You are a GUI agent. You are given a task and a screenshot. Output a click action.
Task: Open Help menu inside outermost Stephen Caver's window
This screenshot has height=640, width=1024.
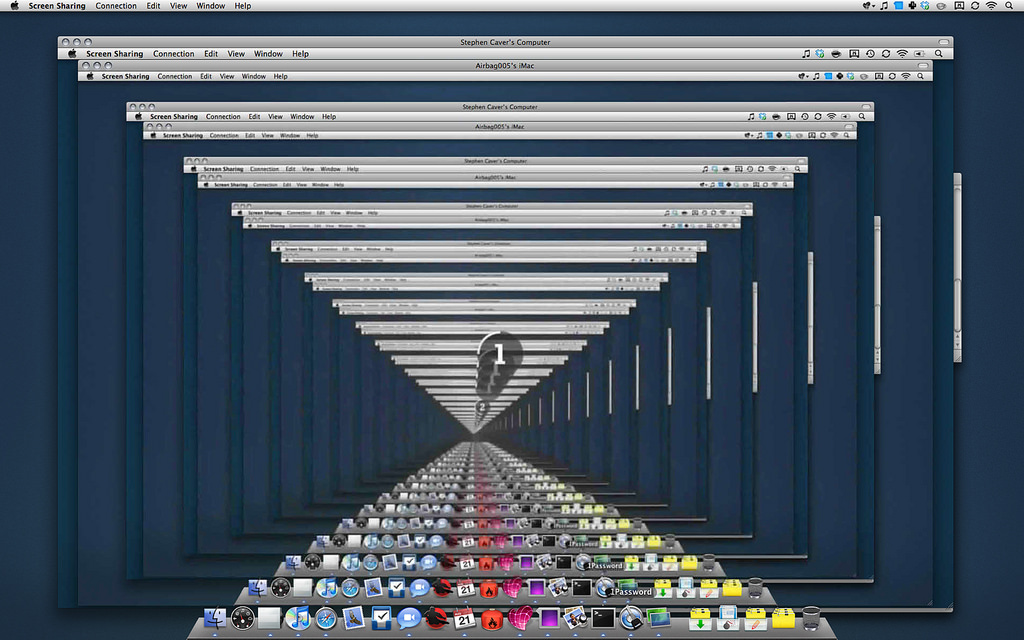(x=300, y=54)
